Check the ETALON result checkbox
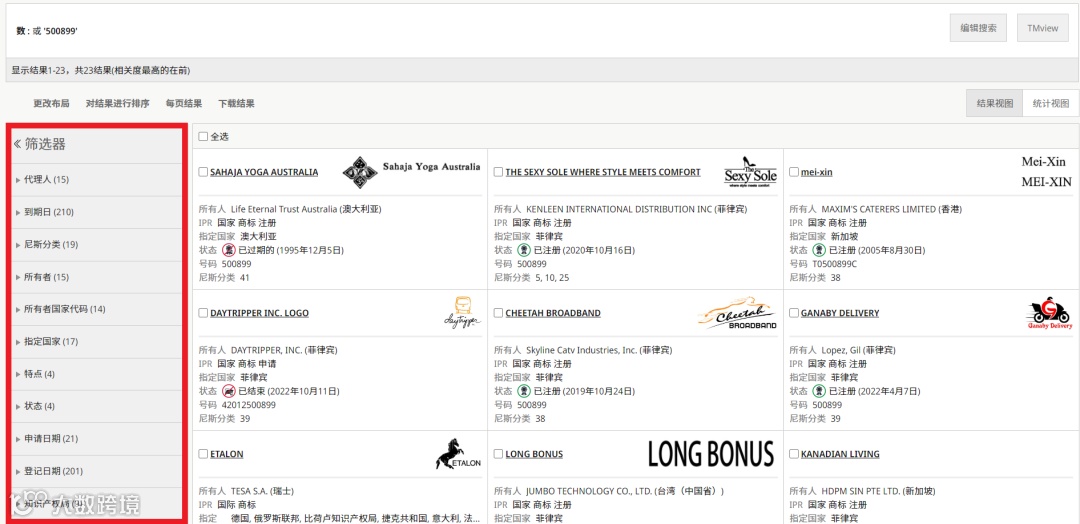The image size is (1080, 524). pos(203,454)
